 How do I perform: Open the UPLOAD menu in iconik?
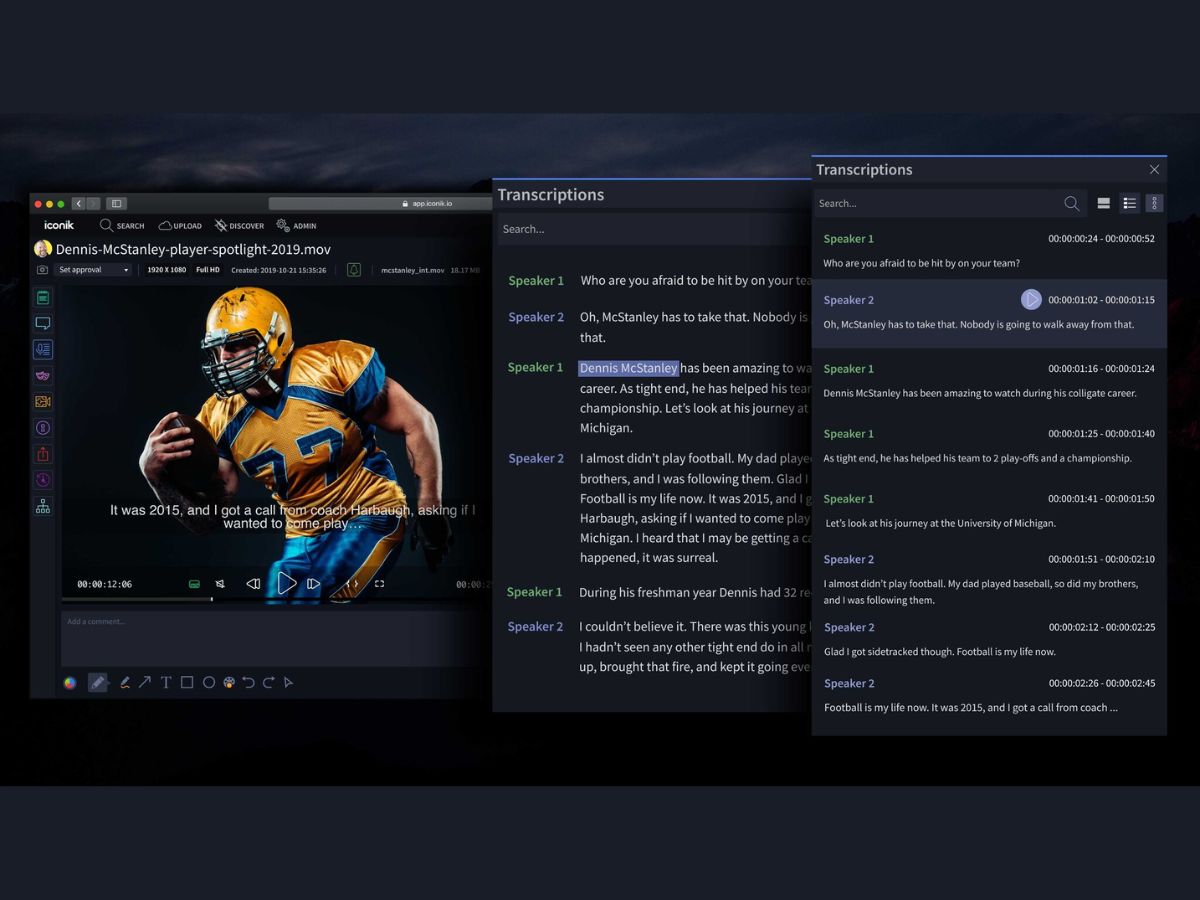pyautogui.click(x=180, y=226)
